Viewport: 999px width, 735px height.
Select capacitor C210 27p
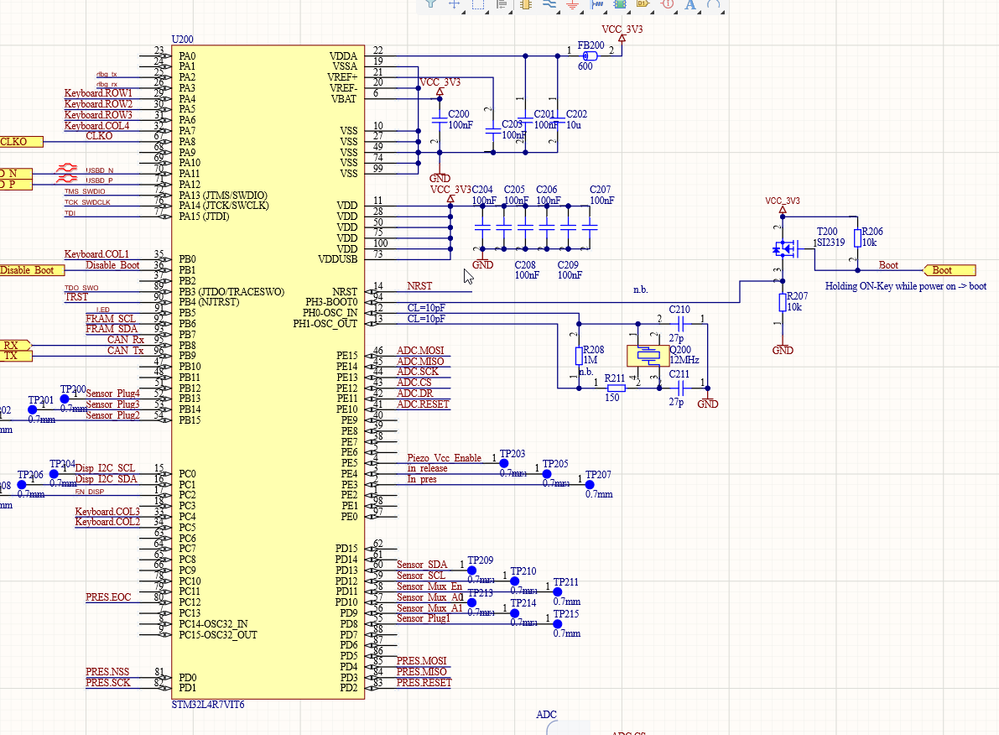tap(680, 324)
